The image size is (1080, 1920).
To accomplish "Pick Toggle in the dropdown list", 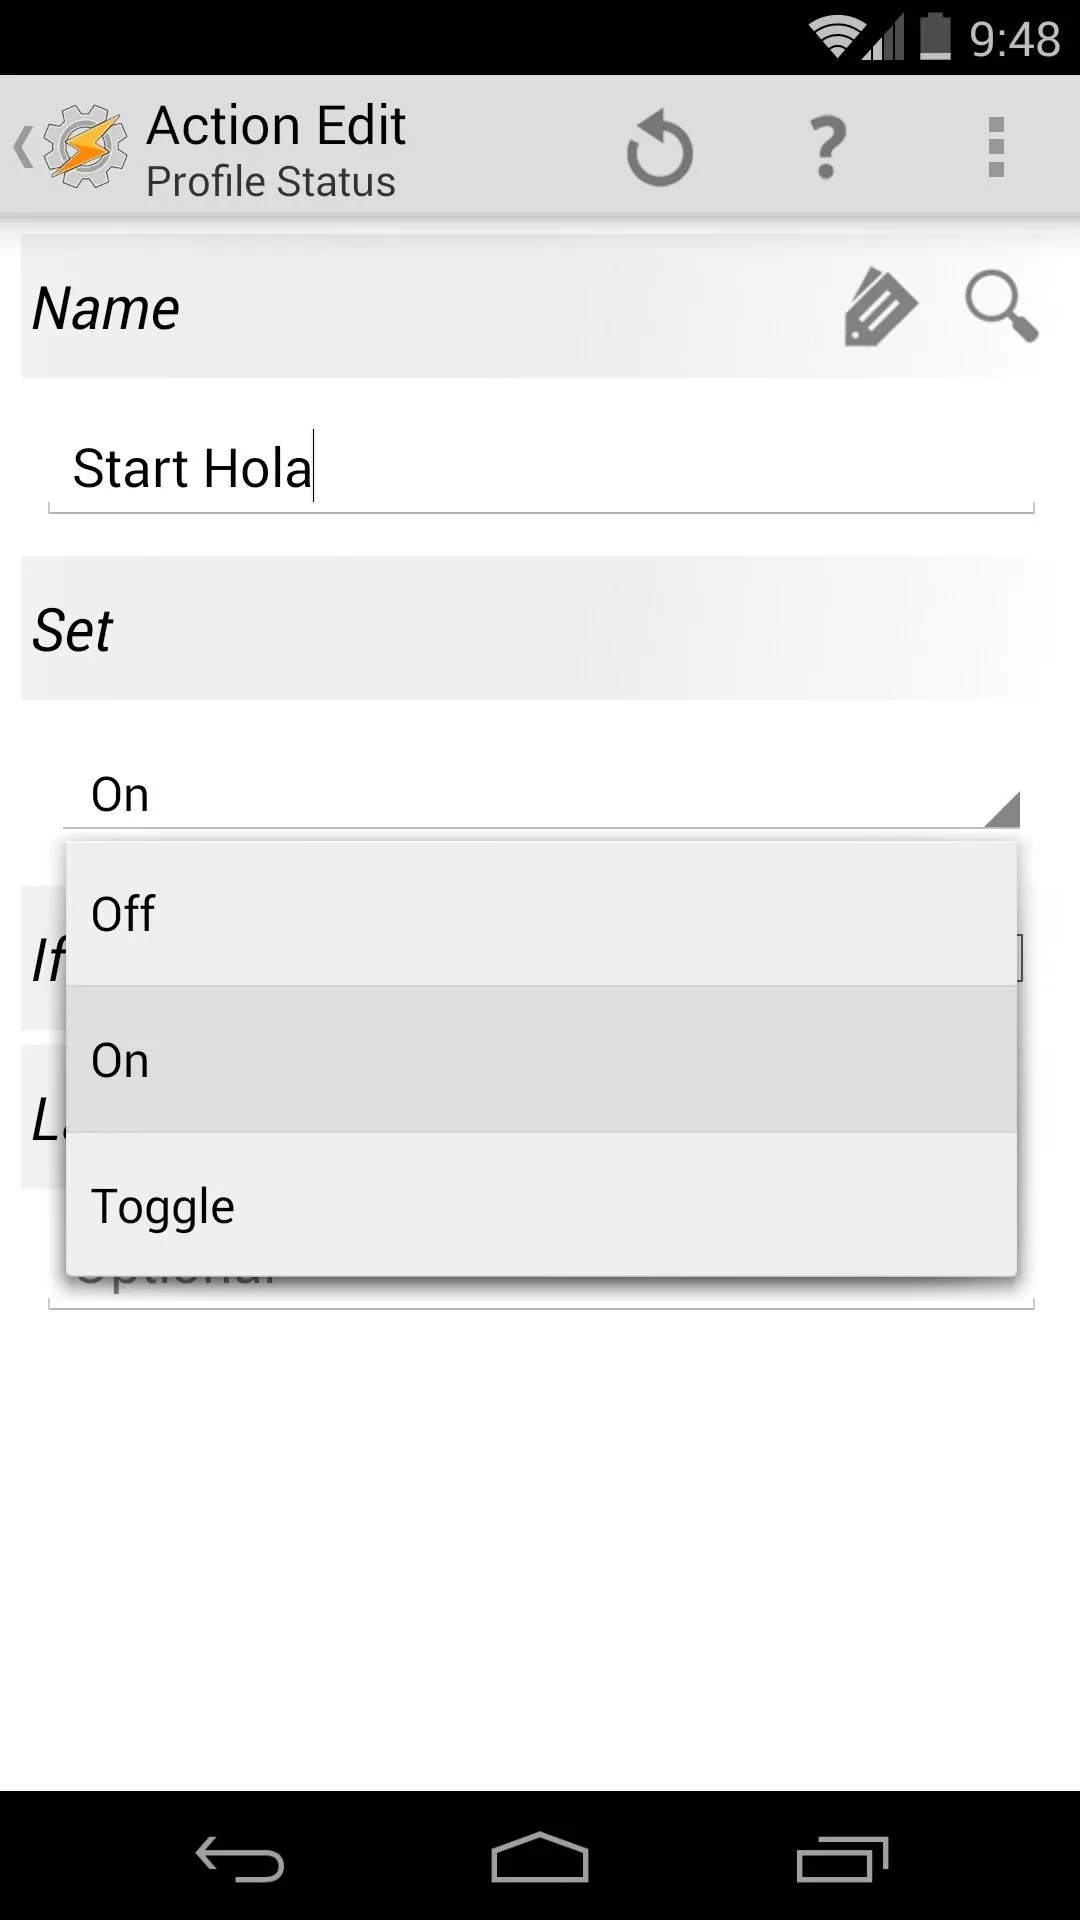I will pyautogui.click(x=542, y=1205).
